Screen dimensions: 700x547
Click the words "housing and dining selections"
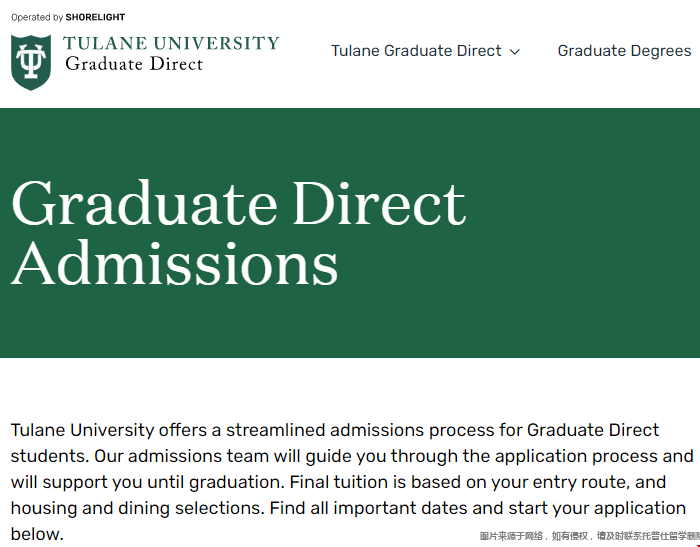[137, 508]
